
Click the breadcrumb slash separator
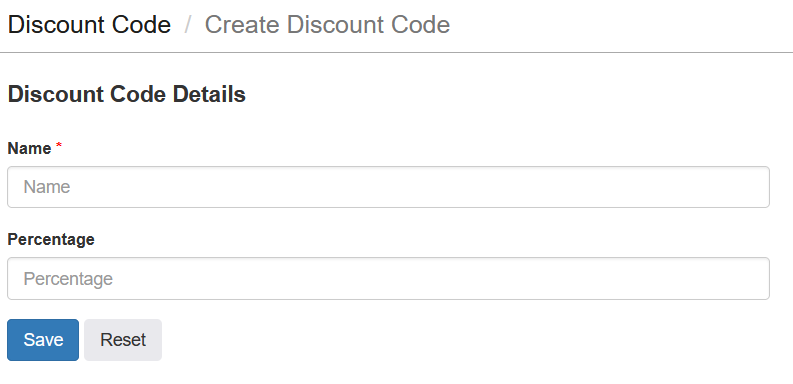pyautogui.click(x=188, y=25)
